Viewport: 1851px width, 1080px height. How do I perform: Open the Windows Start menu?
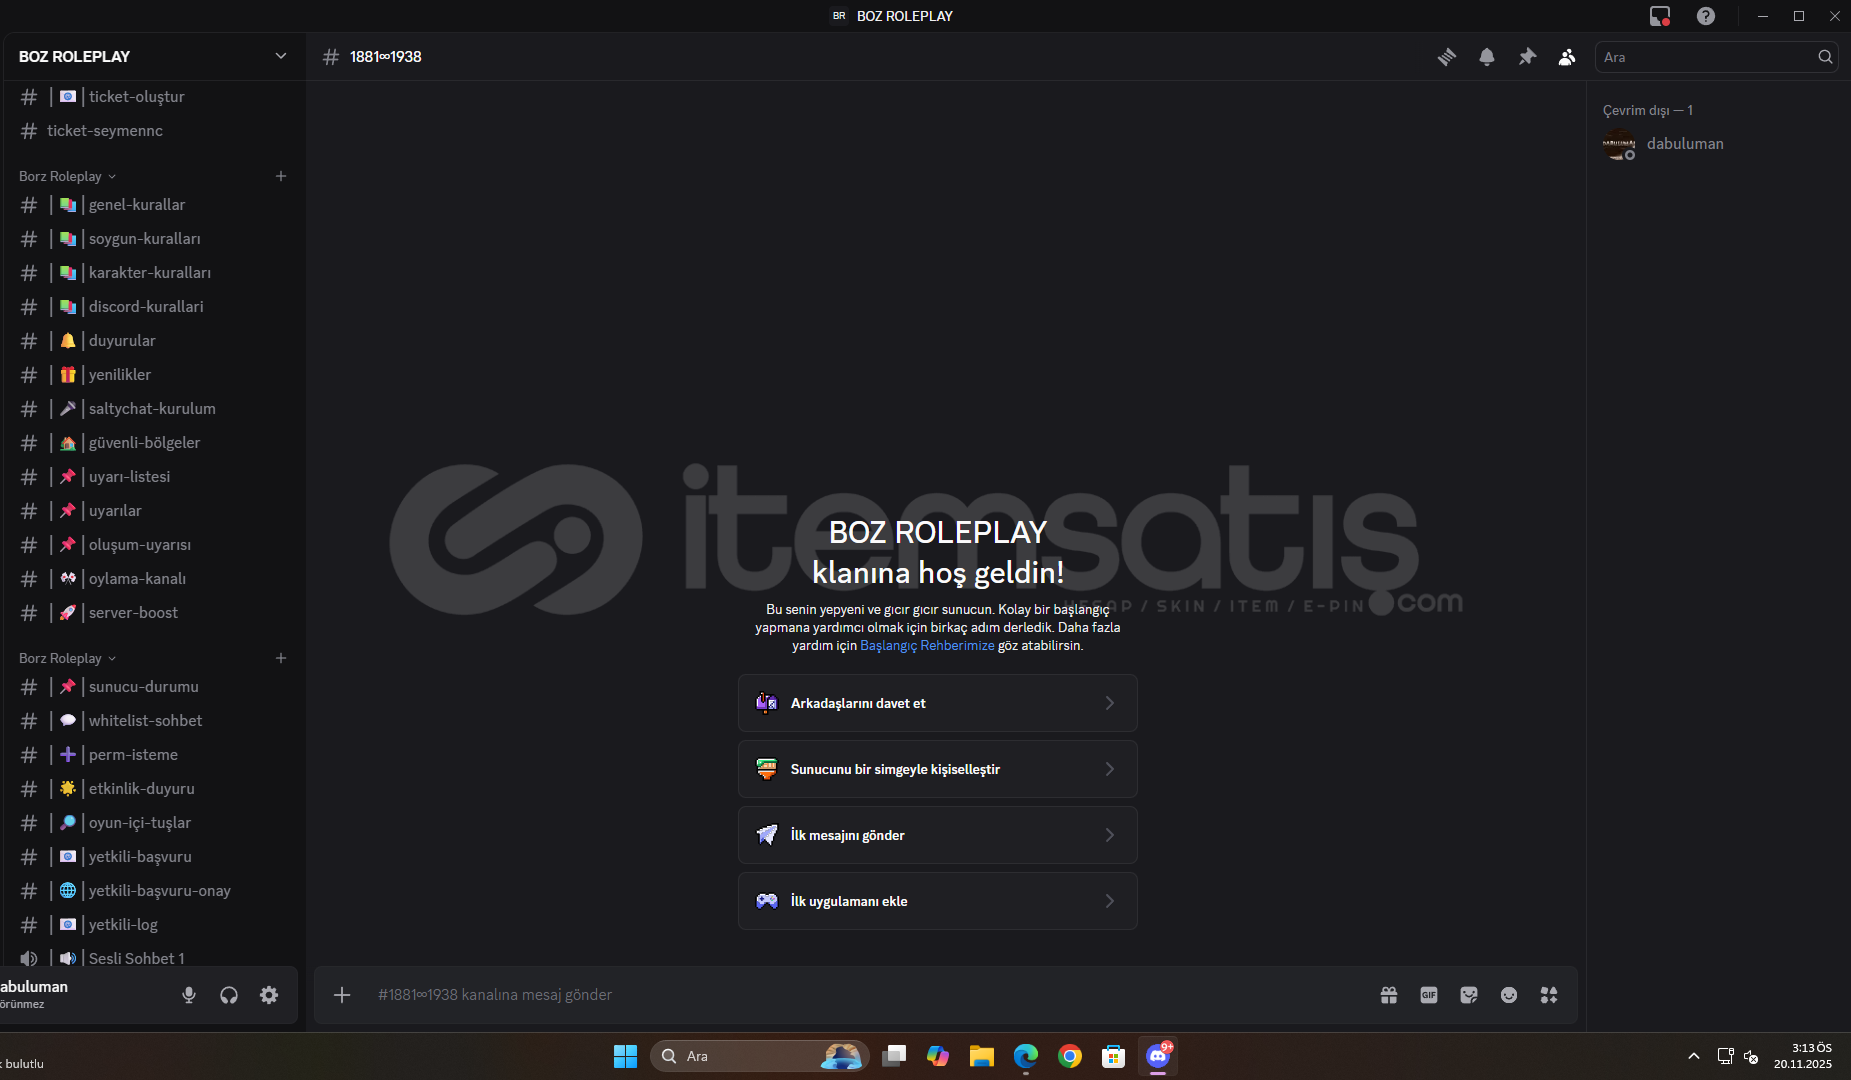click(x=625, y=1056)
